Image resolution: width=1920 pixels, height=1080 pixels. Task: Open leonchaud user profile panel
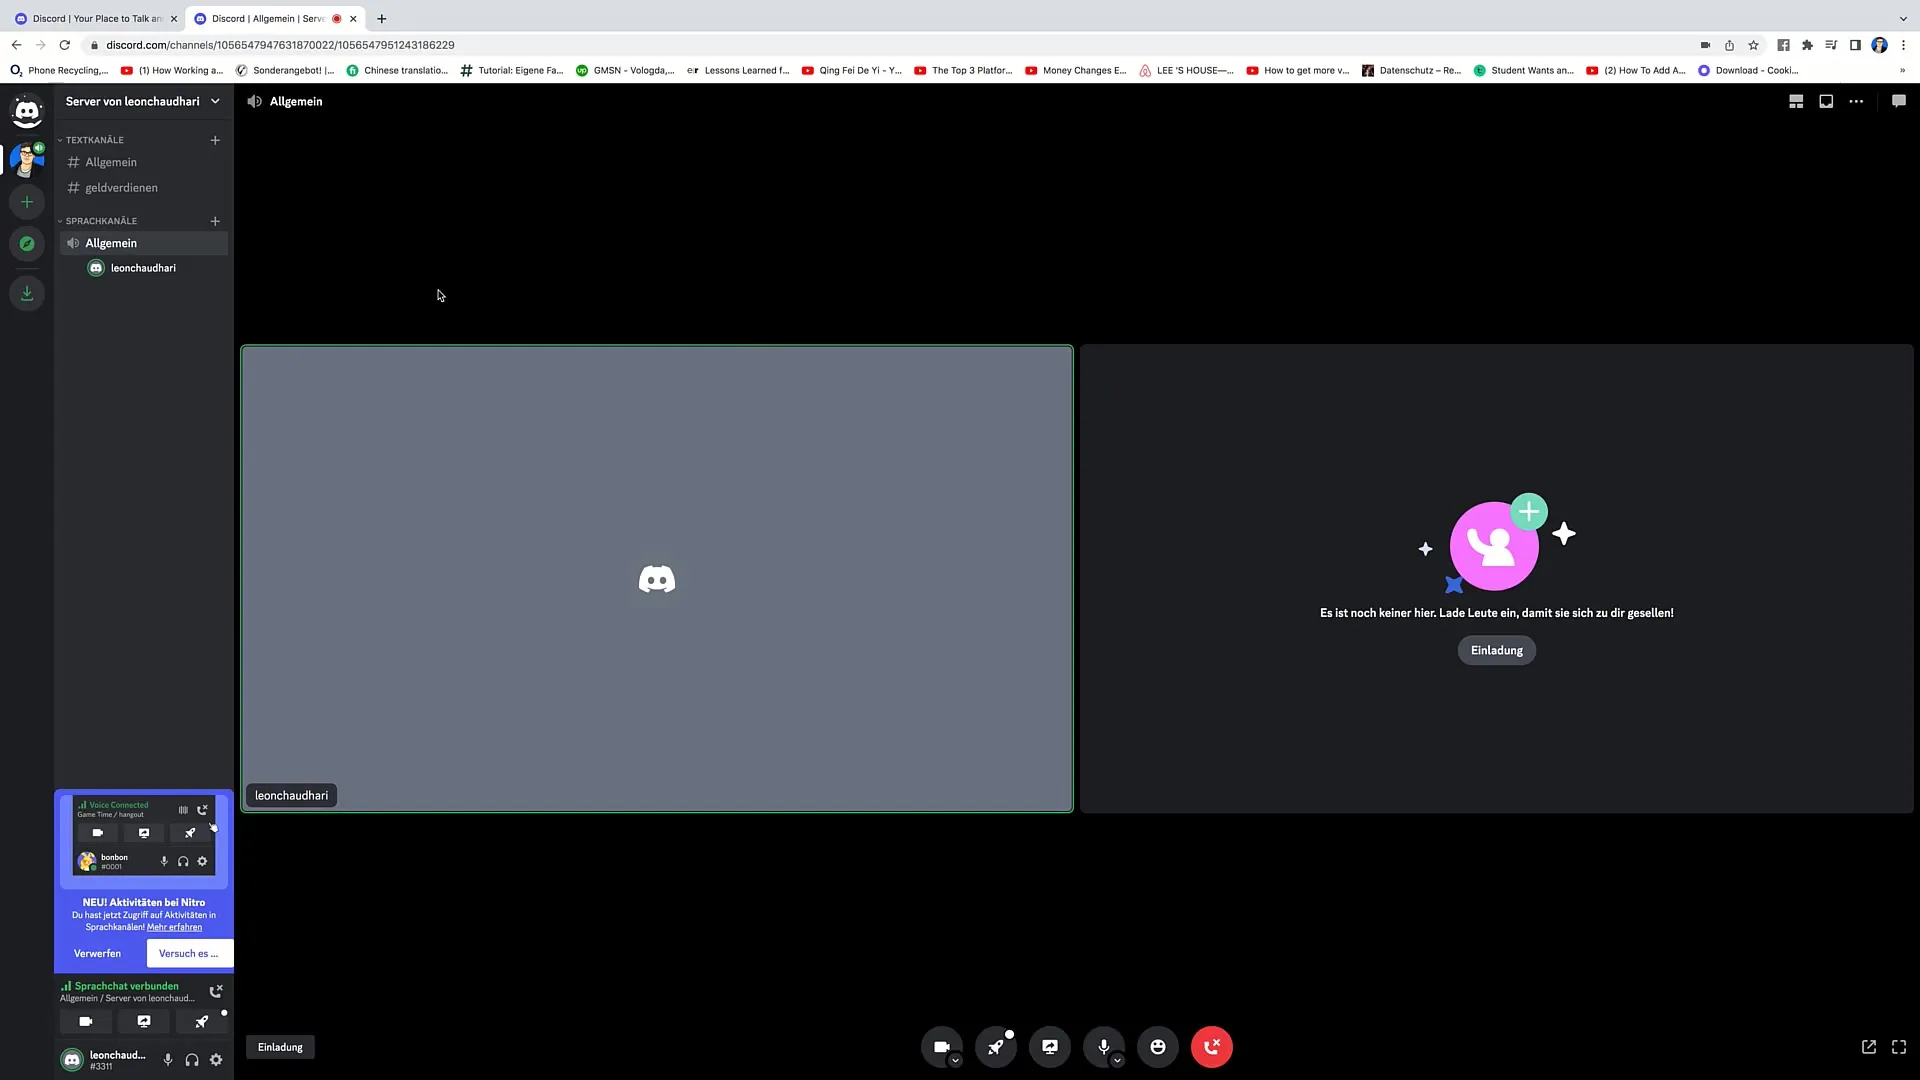(105, 1060)
